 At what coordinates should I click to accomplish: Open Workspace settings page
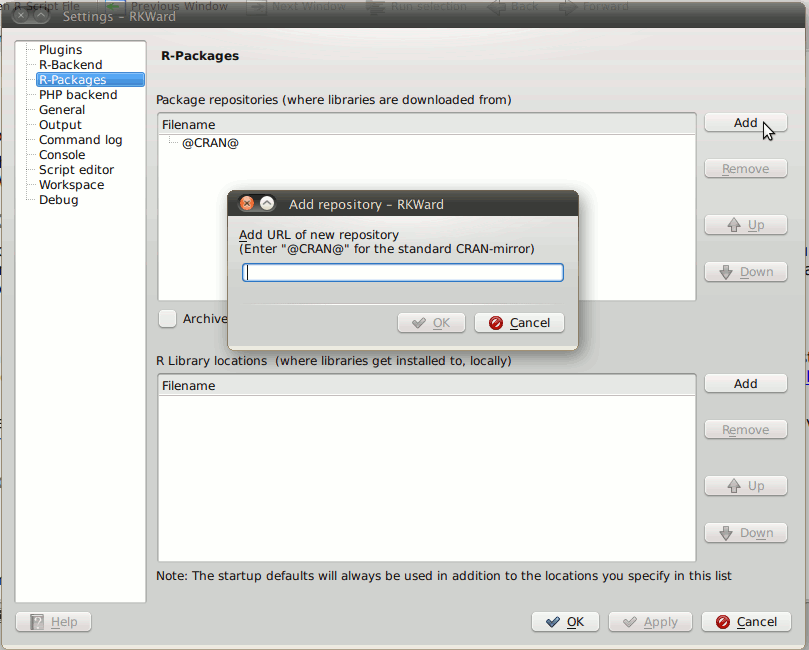point(71,185)
